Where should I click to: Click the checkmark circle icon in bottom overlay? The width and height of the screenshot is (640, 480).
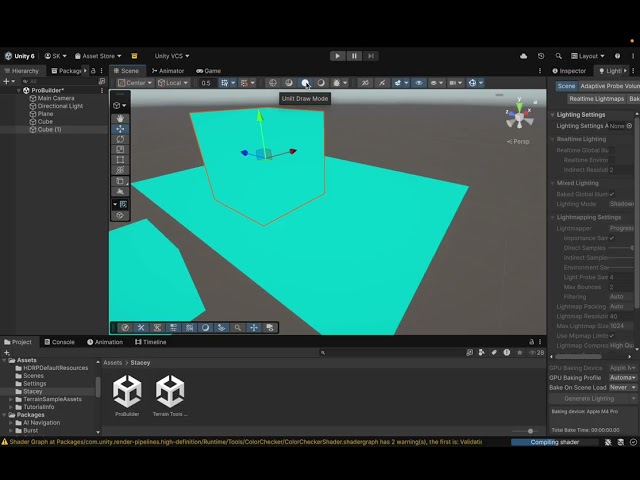click(x=125, y=327)
